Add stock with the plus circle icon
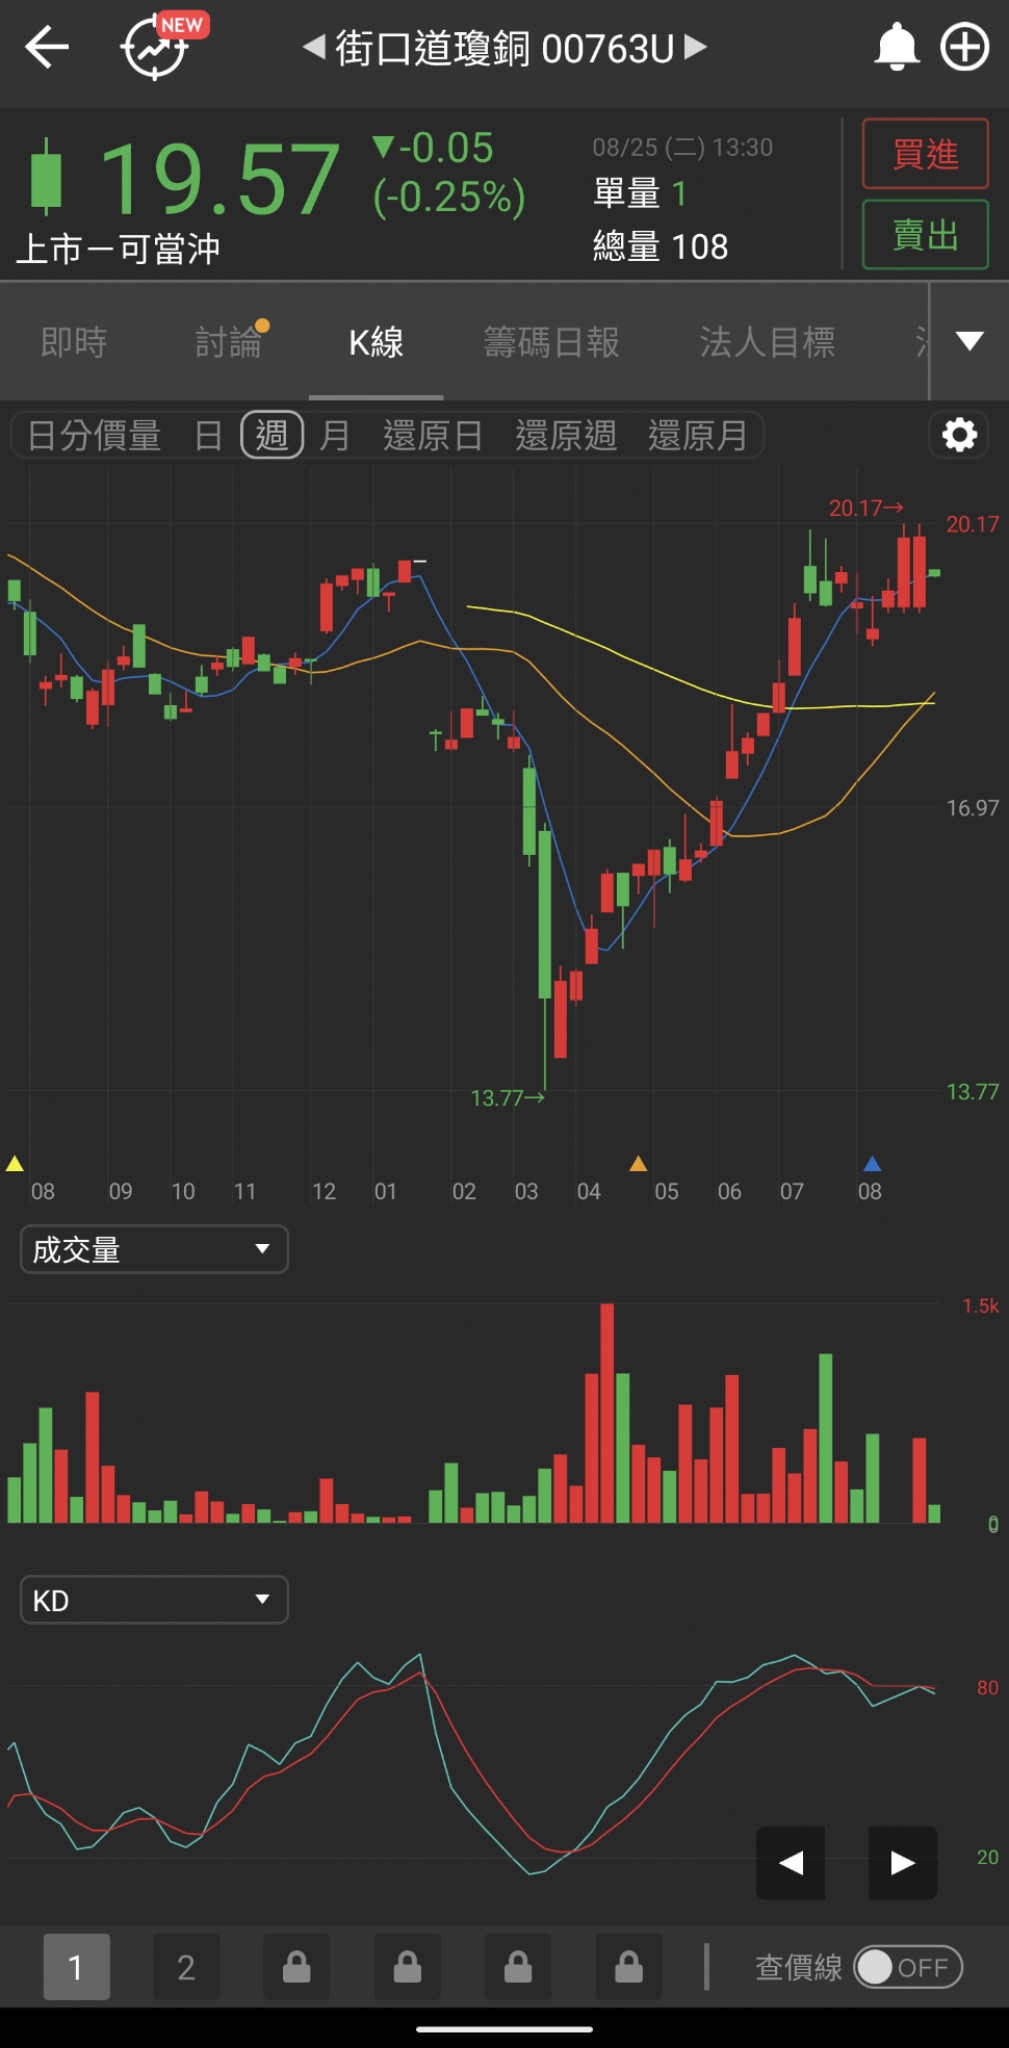Image resolution: width=1009 pixels, height=2048 pixels. click(964, 48)
